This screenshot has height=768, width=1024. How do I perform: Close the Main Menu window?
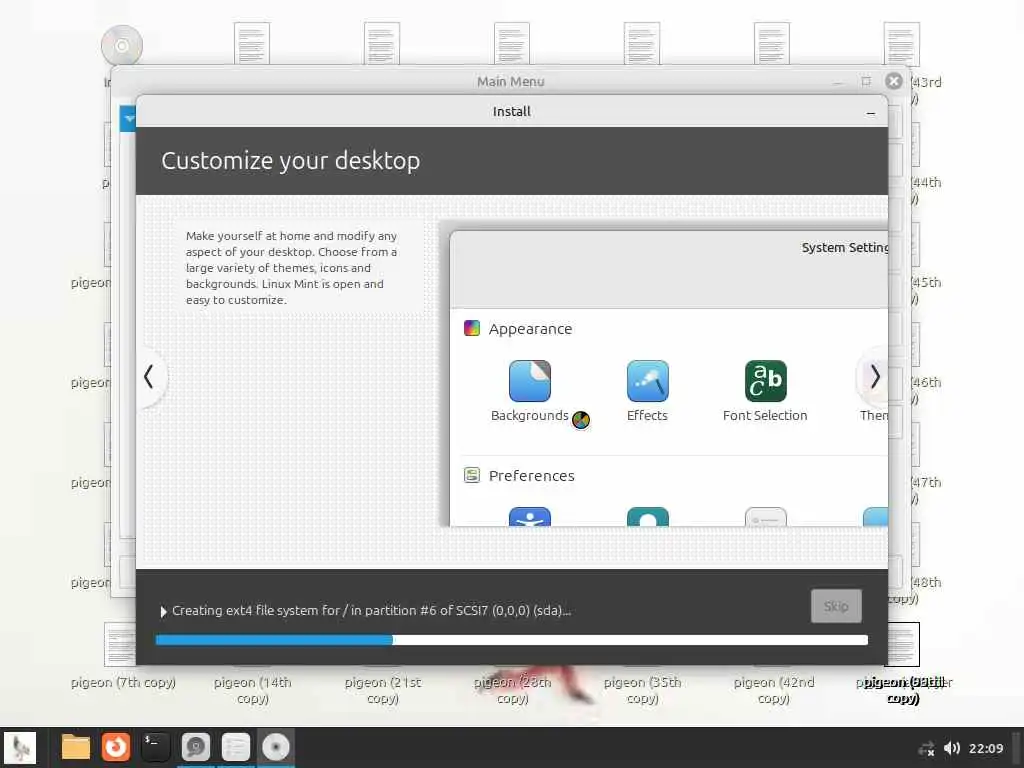[x=894, y=81]
